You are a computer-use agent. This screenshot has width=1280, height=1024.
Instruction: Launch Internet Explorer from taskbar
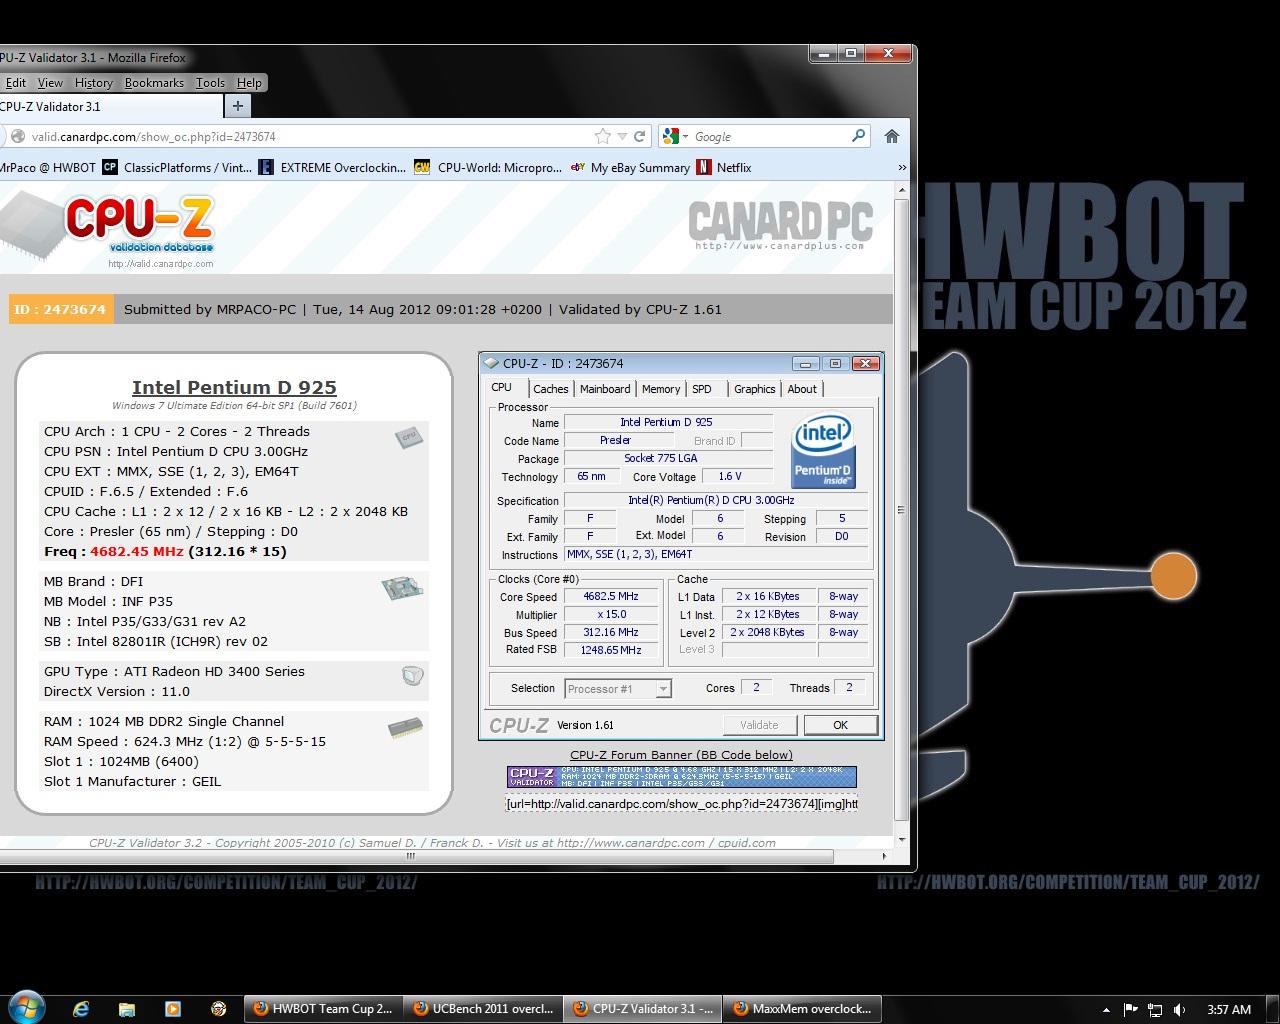[x=81, y=1009]
